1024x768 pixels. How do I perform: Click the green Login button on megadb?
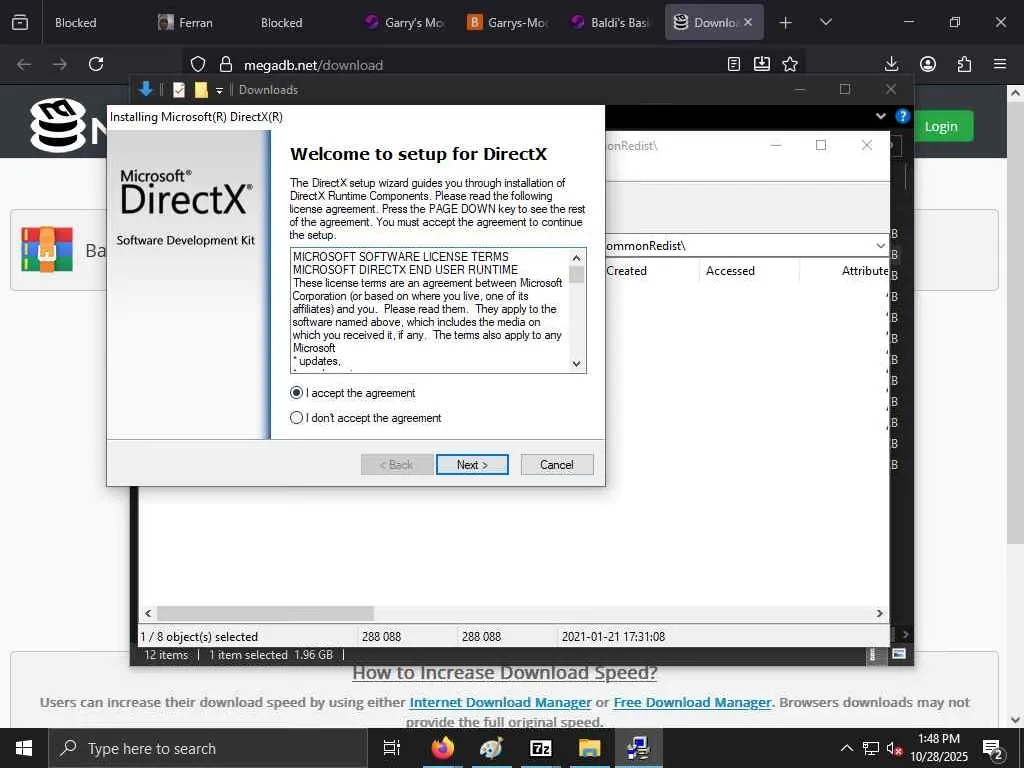click(x=941, y=126)
